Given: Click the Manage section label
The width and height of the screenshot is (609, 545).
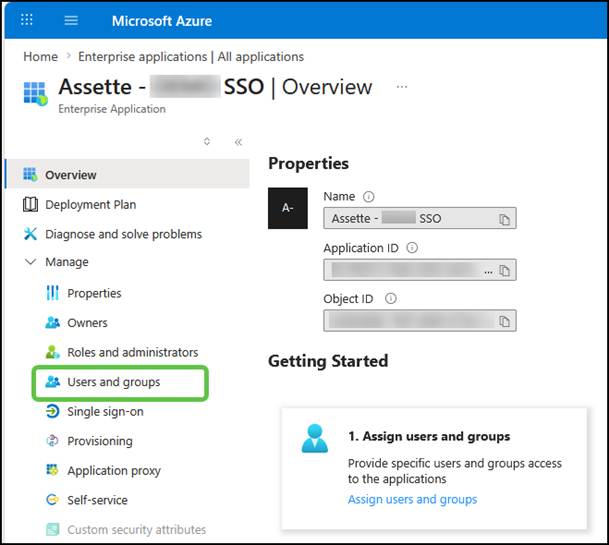Looking at the screenshot, I should (x=67, y=262).
